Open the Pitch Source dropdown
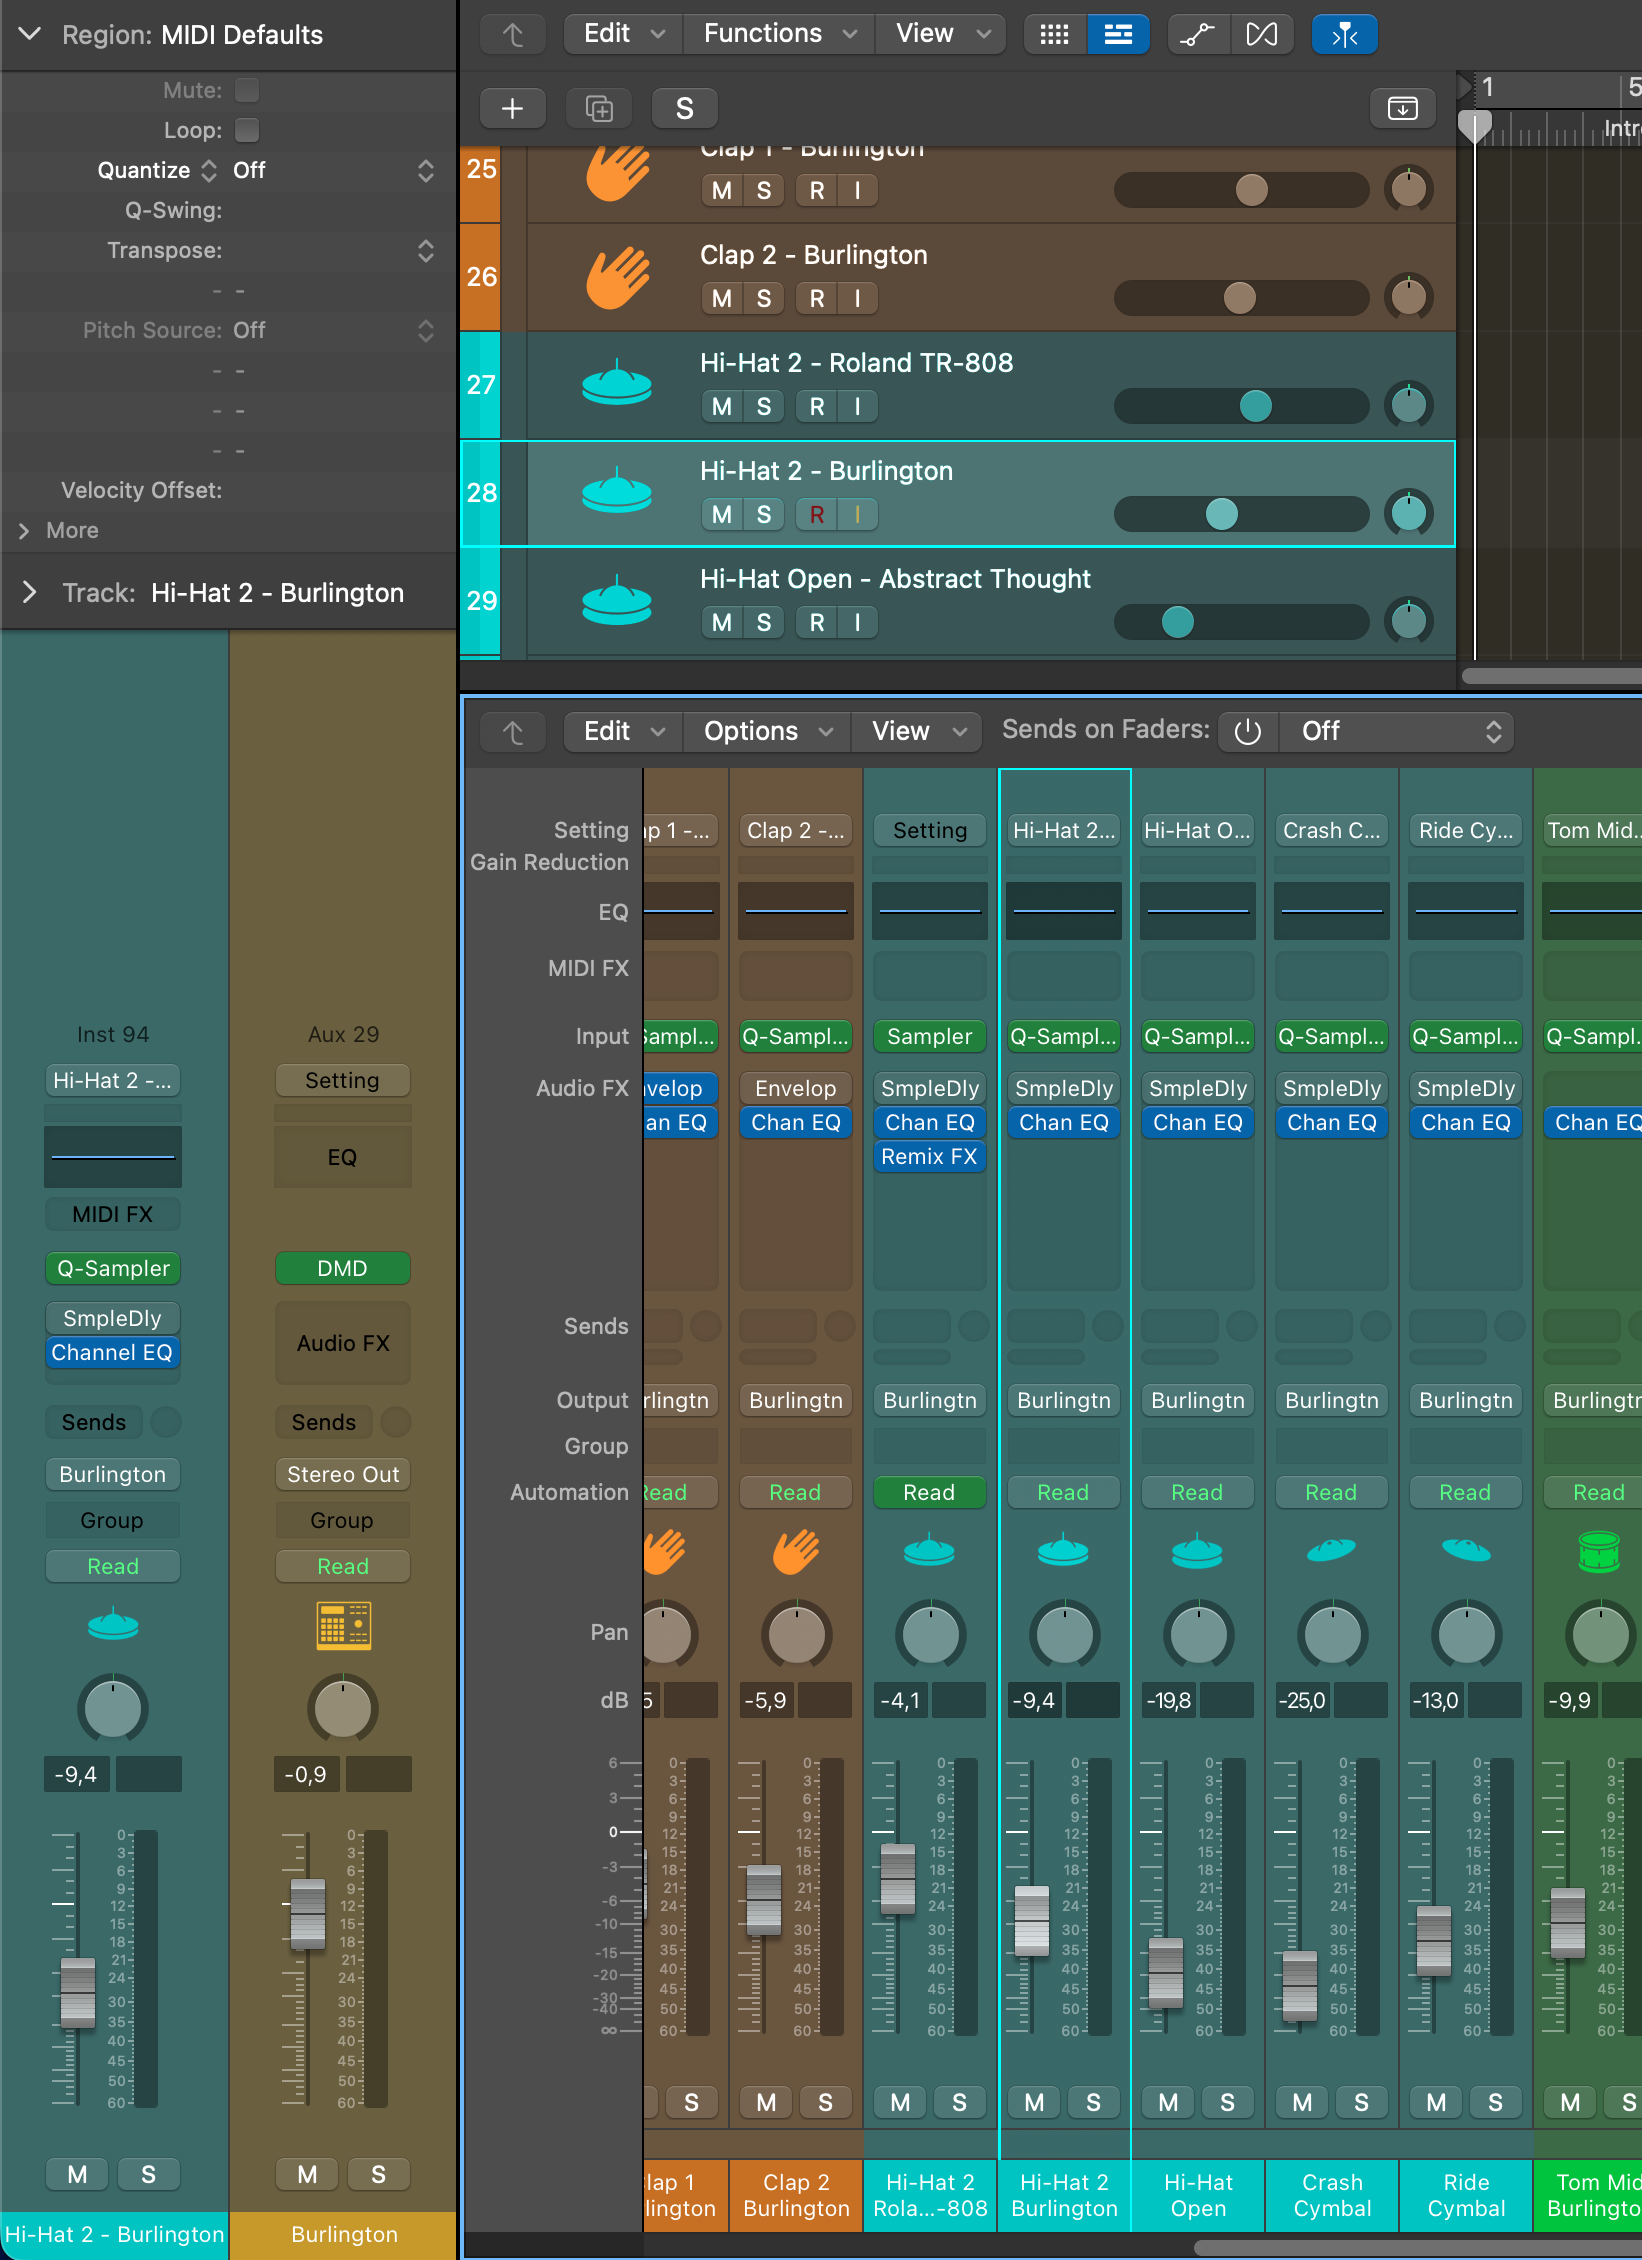This screenshot has width=1642, height=2260. point(335,330)
